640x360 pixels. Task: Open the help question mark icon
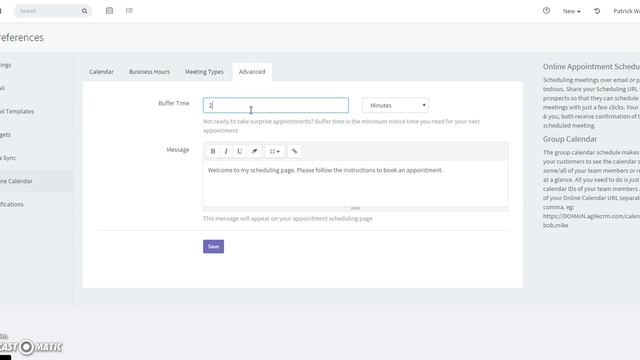[x=547, y=11]
